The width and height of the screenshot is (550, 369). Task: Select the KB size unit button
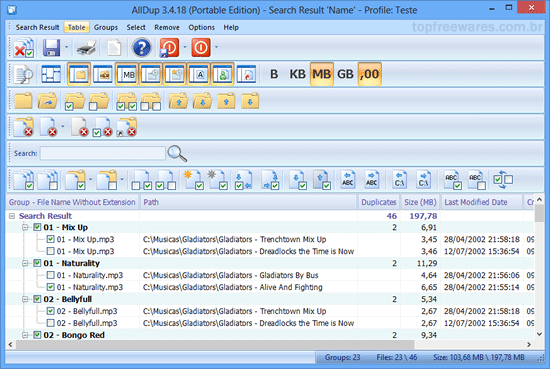point(297,74)
